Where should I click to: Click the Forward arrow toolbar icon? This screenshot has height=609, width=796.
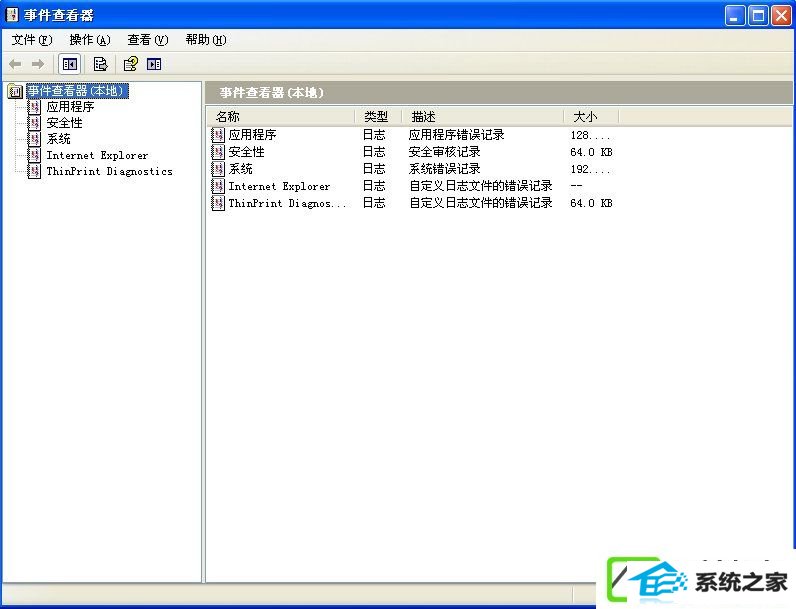coord(38,64)
